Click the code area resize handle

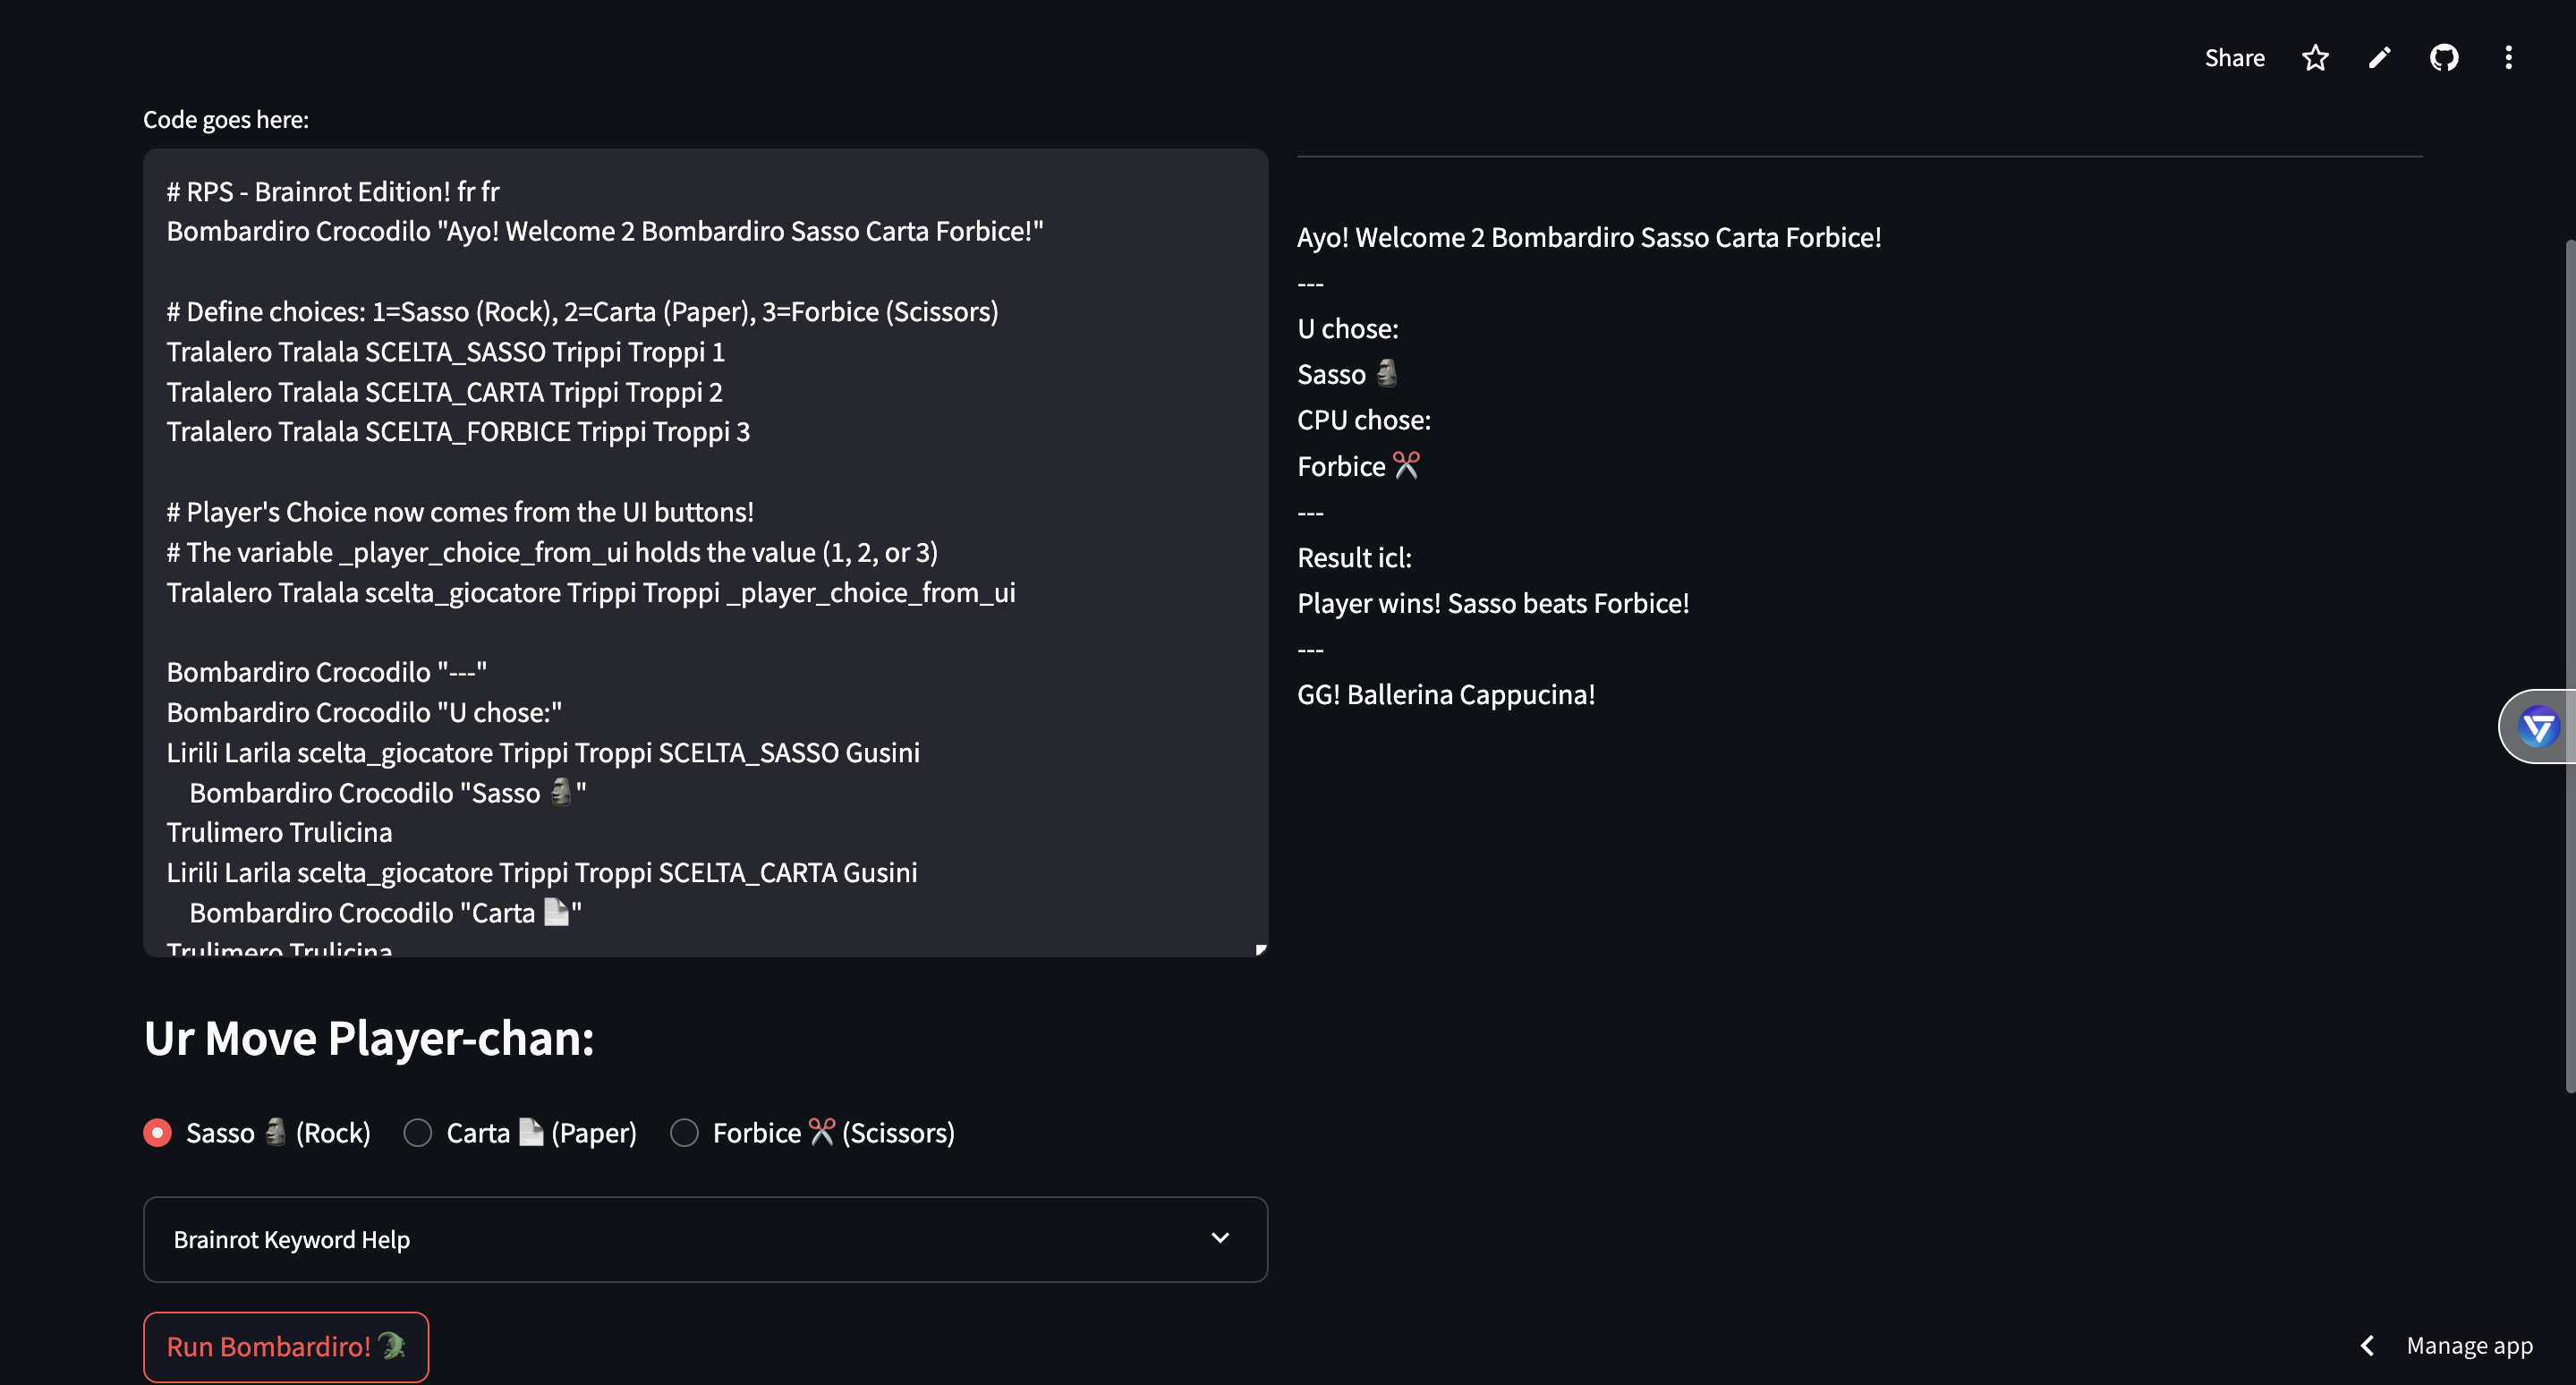pos(1260,950)
